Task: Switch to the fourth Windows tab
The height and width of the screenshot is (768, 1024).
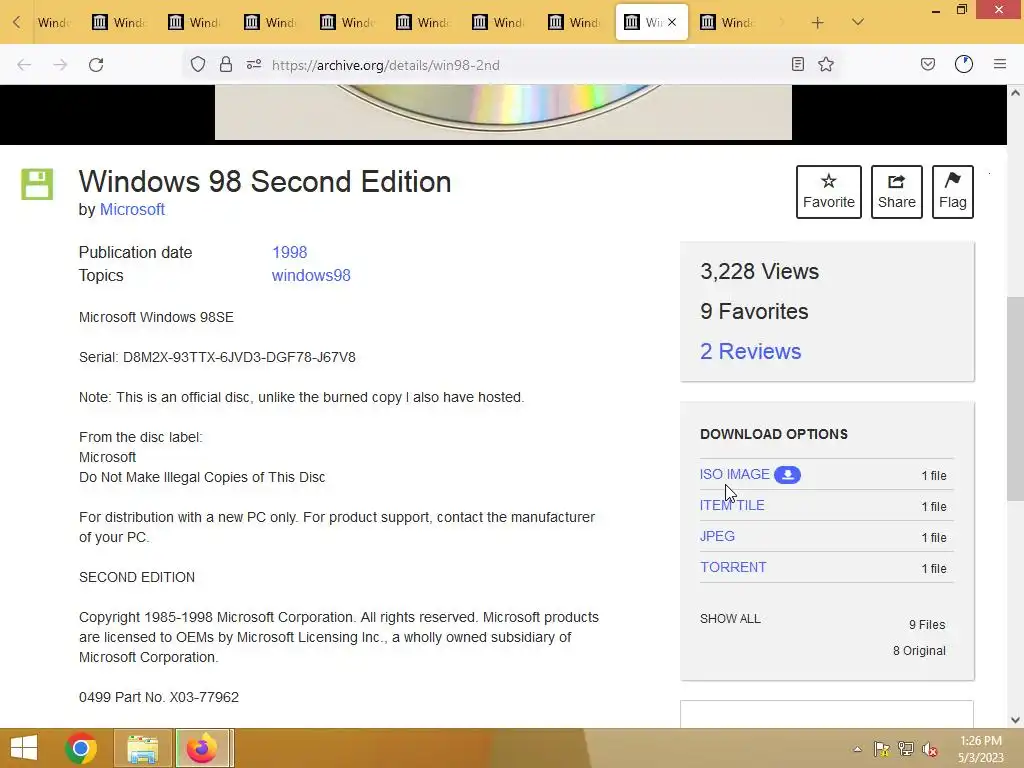Action: click(270, 23)
